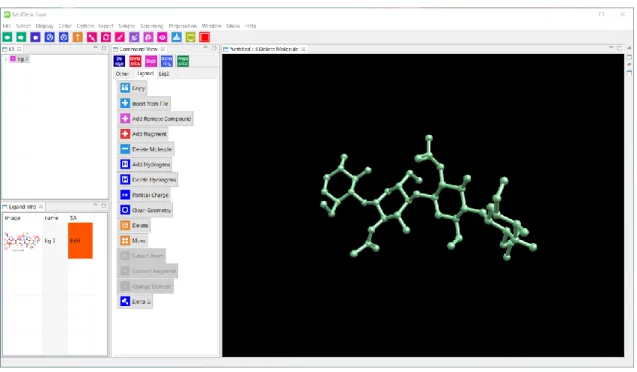Click the Delta G command button

135,301
